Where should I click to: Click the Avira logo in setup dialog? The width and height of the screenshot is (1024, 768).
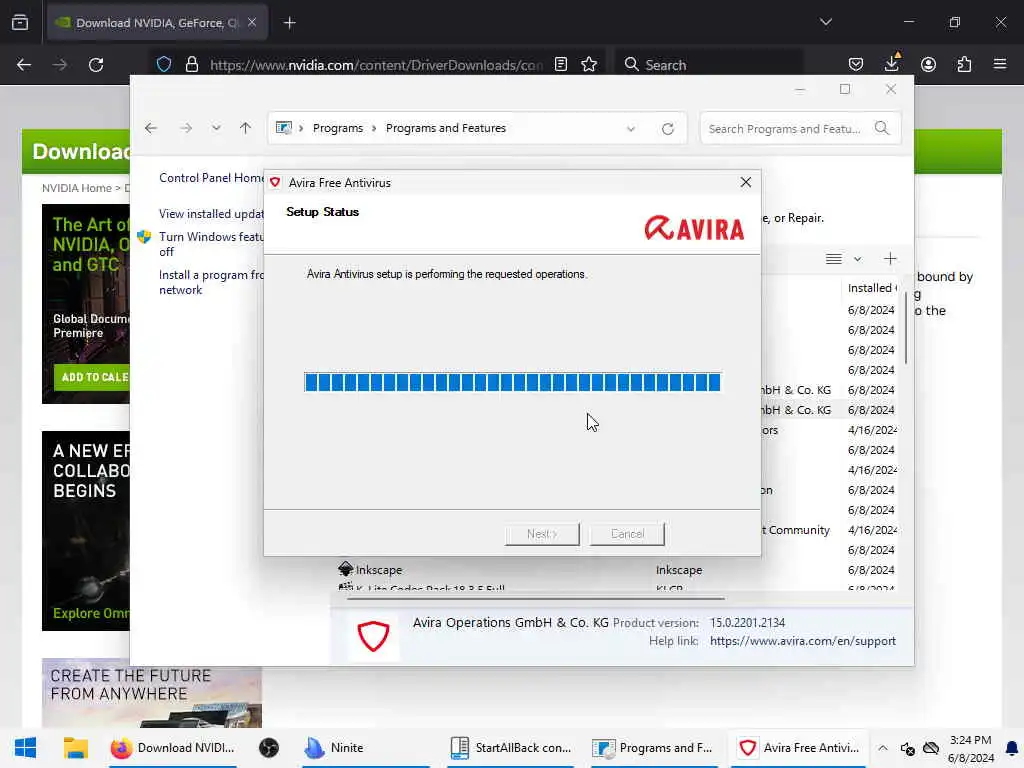(x=694, y=228)
